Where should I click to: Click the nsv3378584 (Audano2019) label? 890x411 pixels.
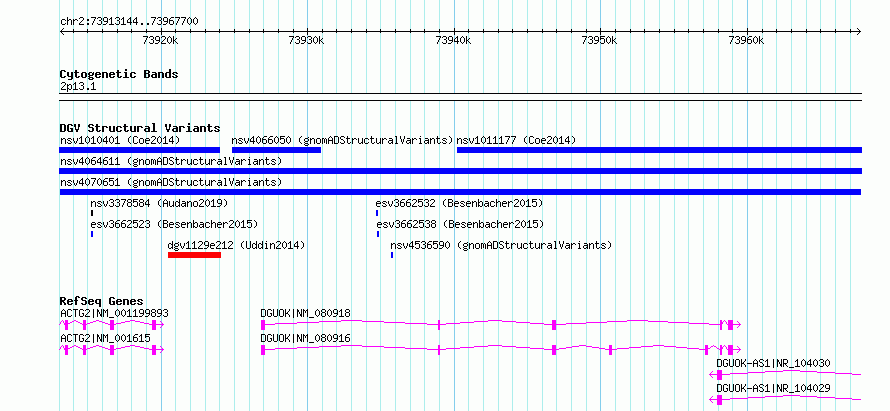(159, 203)
